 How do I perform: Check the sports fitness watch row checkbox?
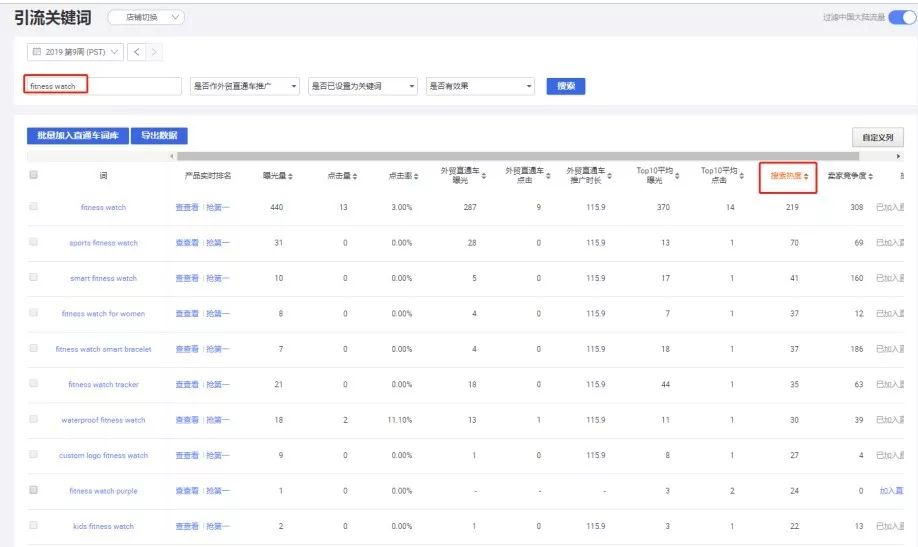(33, 242)
